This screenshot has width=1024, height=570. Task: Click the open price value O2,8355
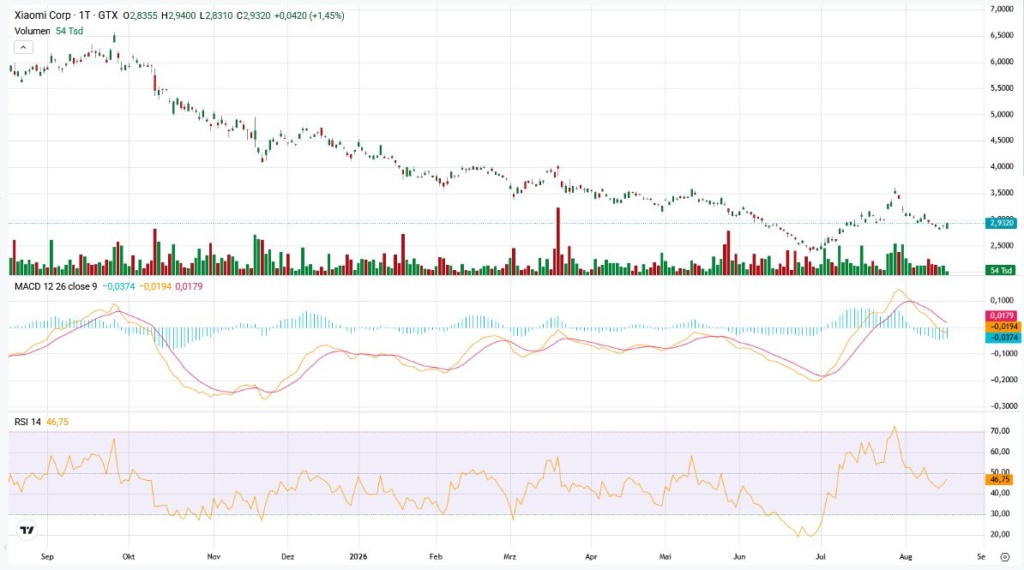coord(140,15)
